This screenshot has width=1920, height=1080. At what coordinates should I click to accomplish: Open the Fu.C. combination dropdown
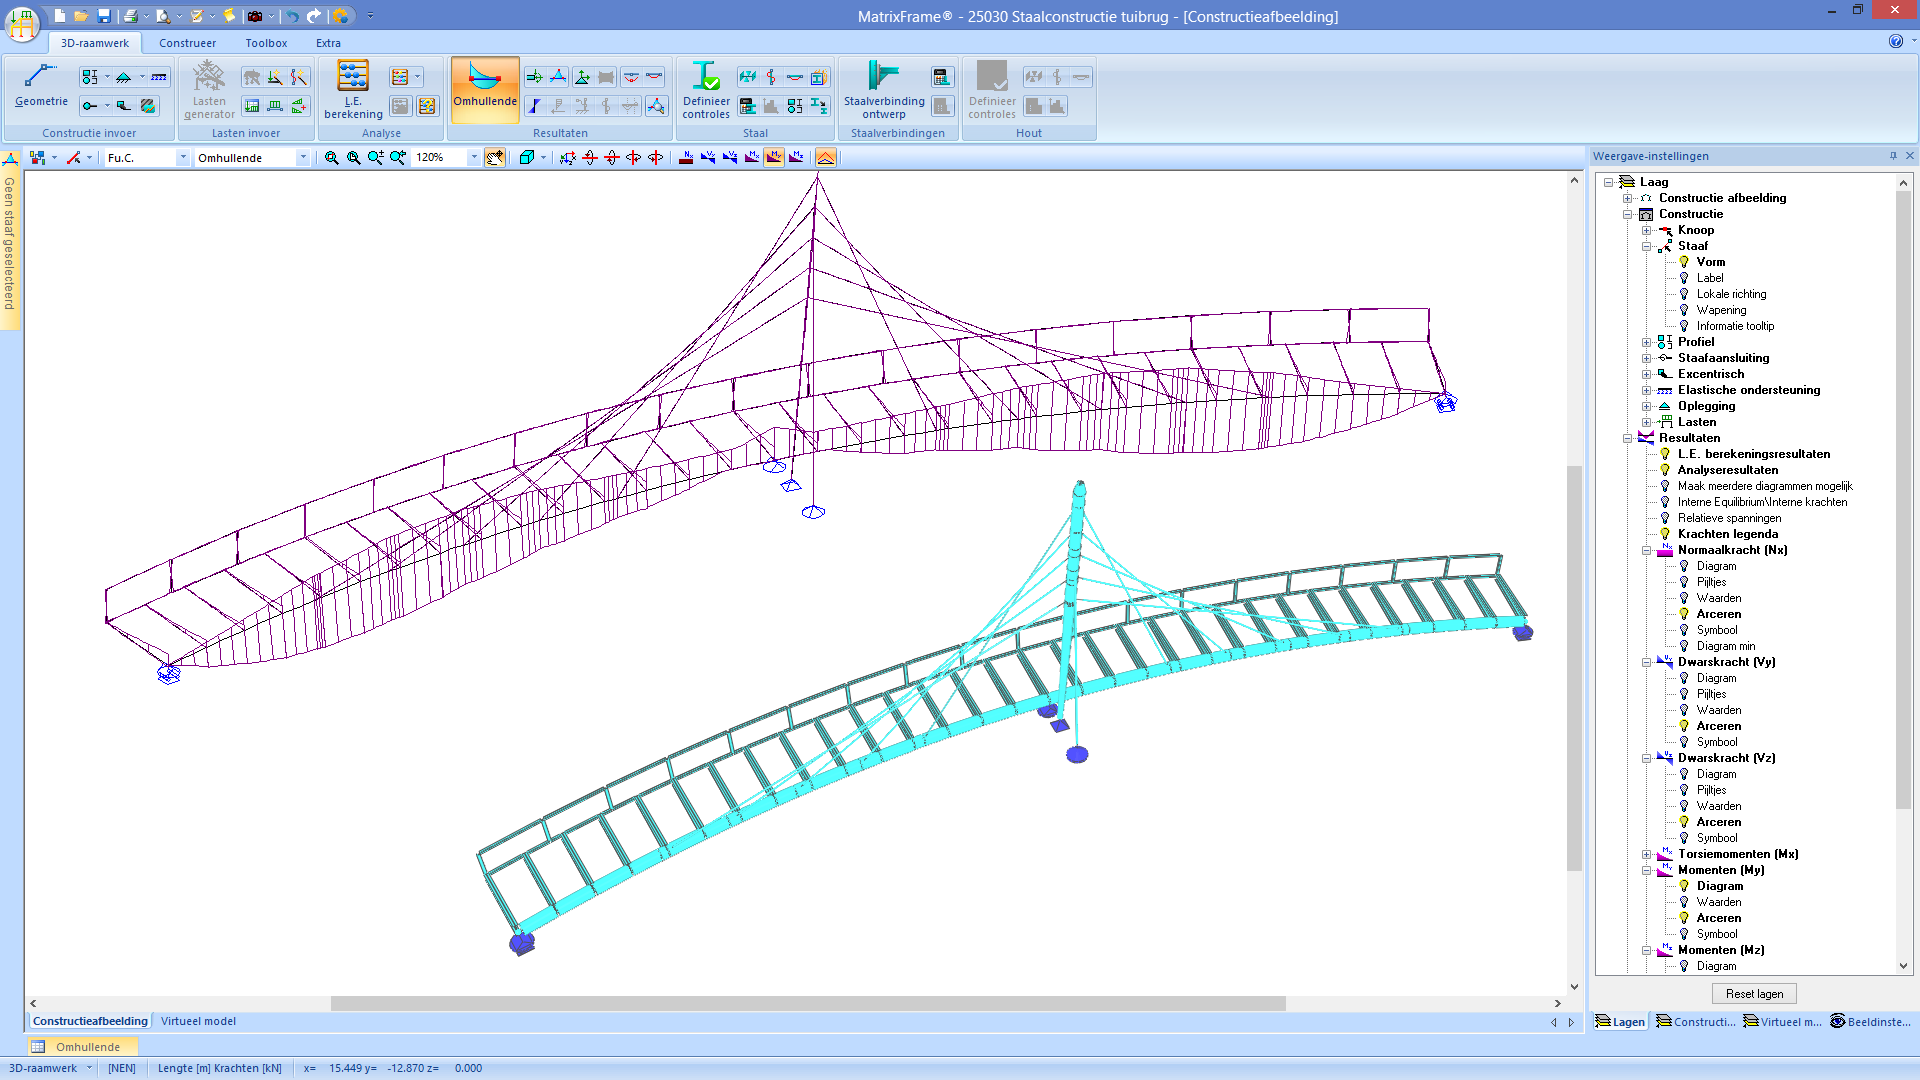pos(183,158)
